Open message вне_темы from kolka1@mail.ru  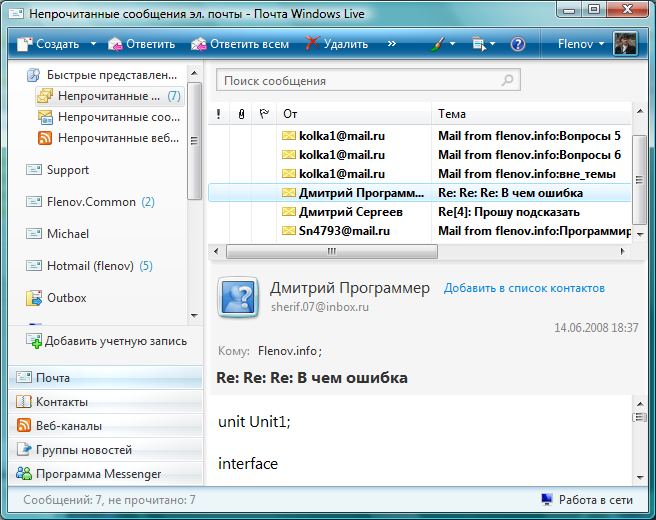coord(420,174)
